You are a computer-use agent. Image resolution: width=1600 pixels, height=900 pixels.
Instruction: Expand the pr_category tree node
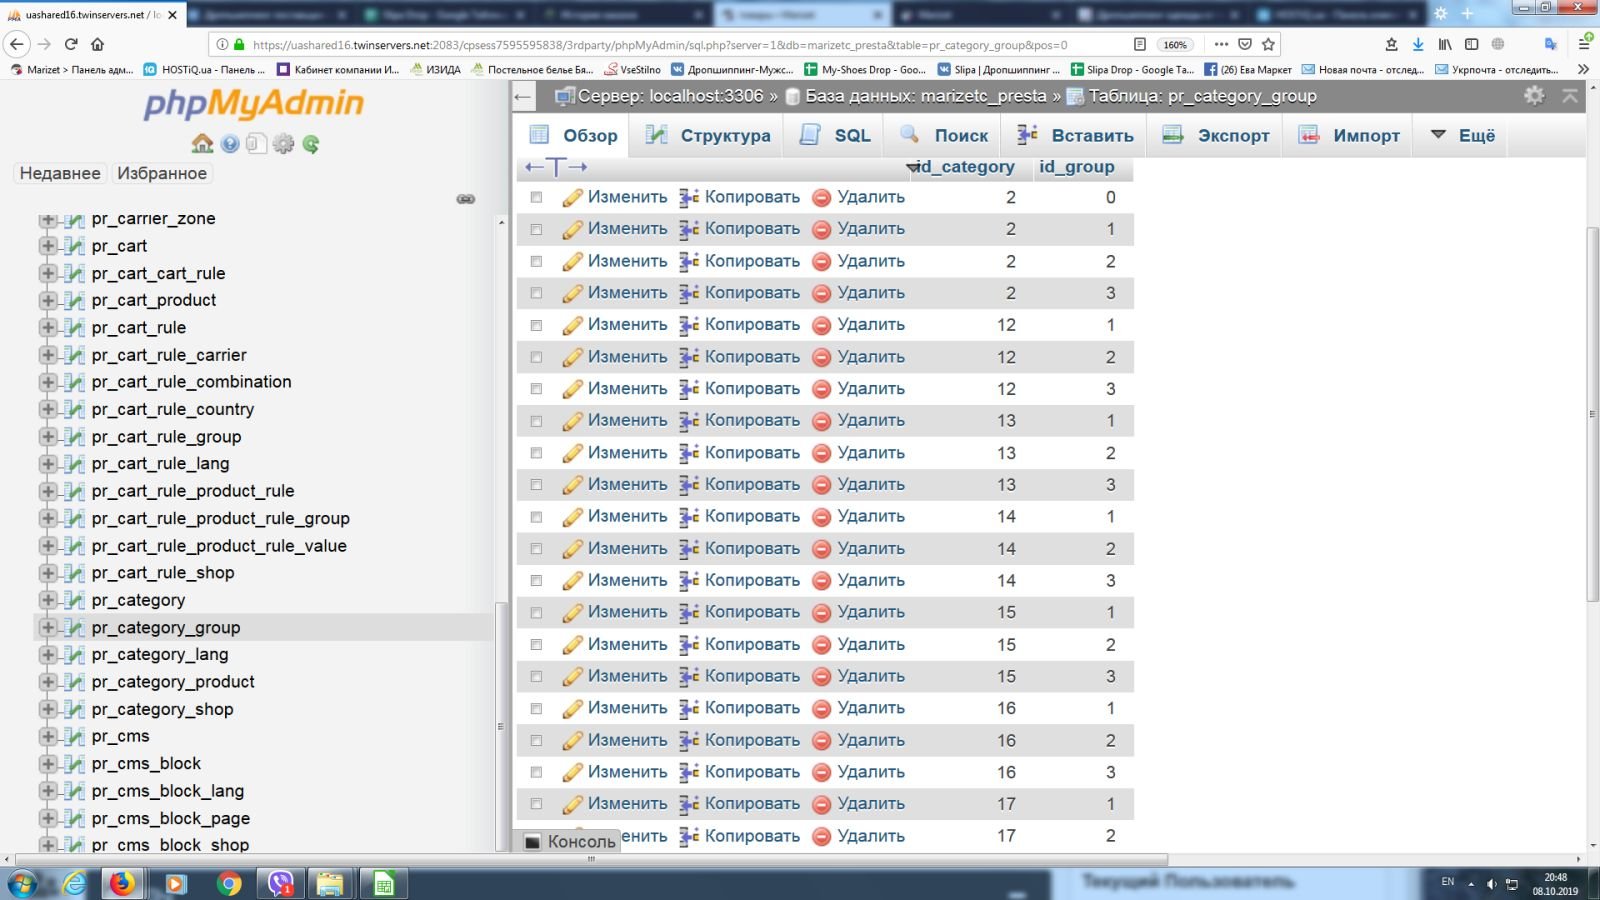click(x=47, y=600)
